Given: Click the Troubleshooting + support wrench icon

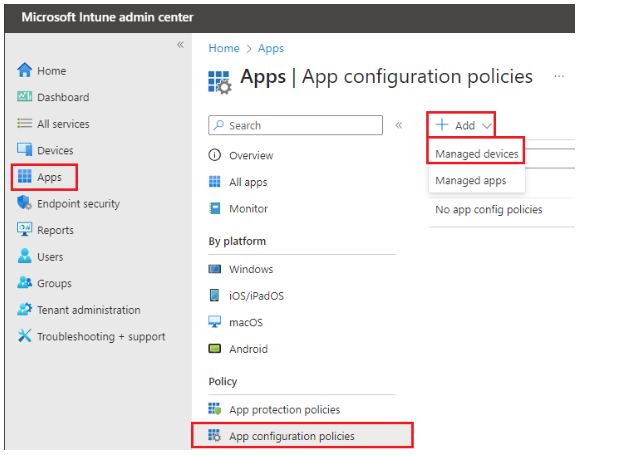Looking at the screenshot, I should [x=25, y=336].
